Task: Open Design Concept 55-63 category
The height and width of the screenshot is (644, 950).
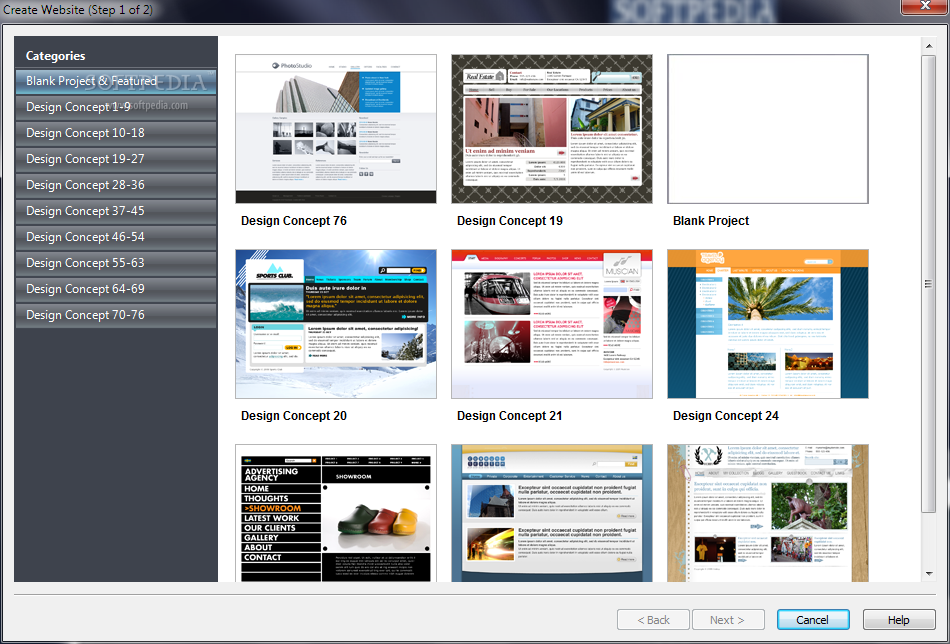Action: 116,264
